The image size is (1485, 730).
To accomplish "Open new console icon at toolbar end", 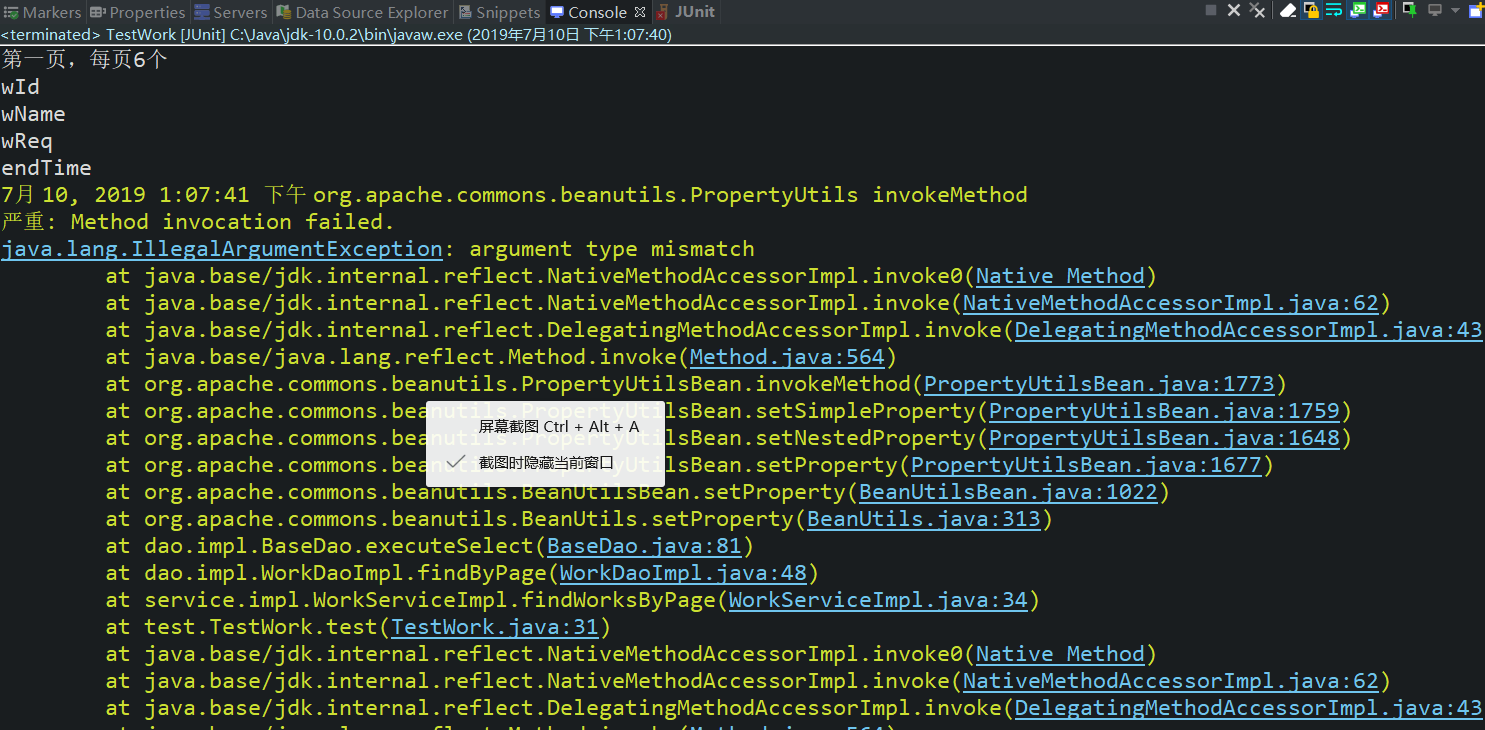I will coord(1476,10).
